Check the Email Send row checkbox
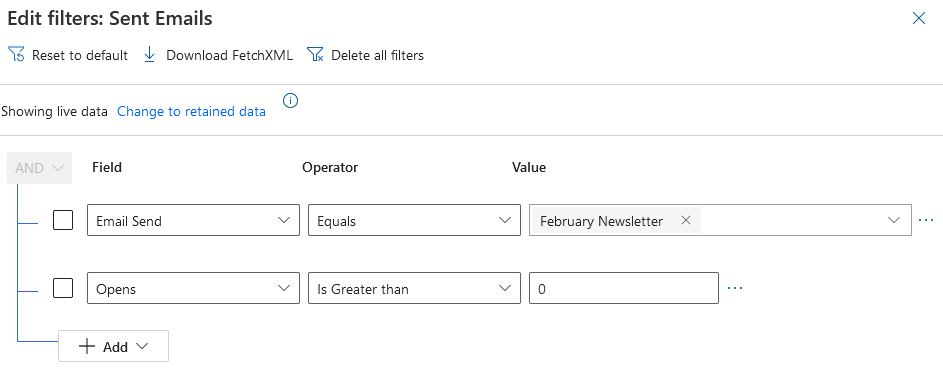This screenshot has height=380, width=943. 63,220
